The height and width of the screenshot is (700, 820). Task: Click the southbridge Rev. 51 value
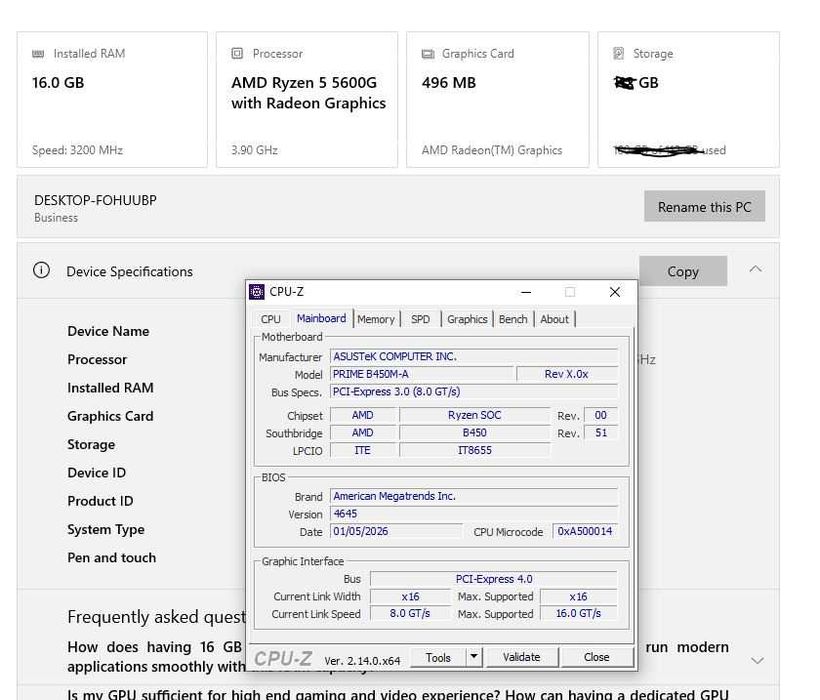click(x=601, y=433)
